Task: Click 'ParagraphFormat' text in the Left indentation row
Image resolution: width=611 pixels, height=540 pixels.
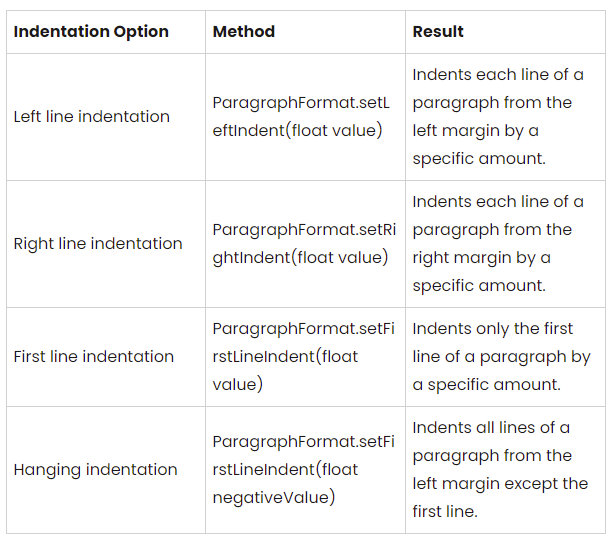Action: 277,103
